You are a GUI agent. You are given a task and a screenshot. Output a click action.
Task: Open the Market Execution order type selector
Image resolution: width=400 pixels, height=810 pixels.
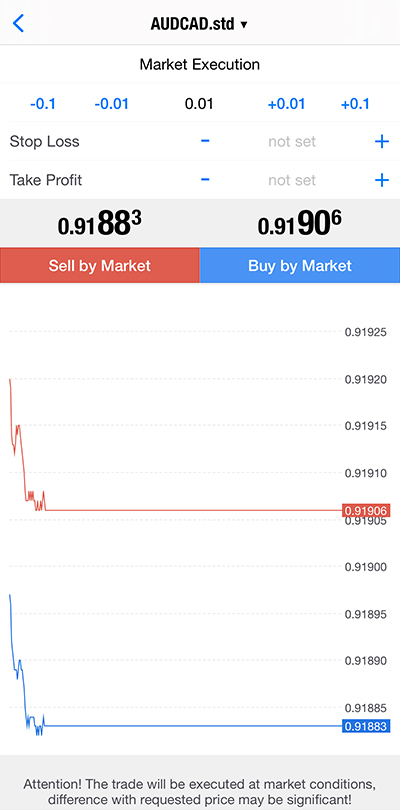tap(199, 65)
